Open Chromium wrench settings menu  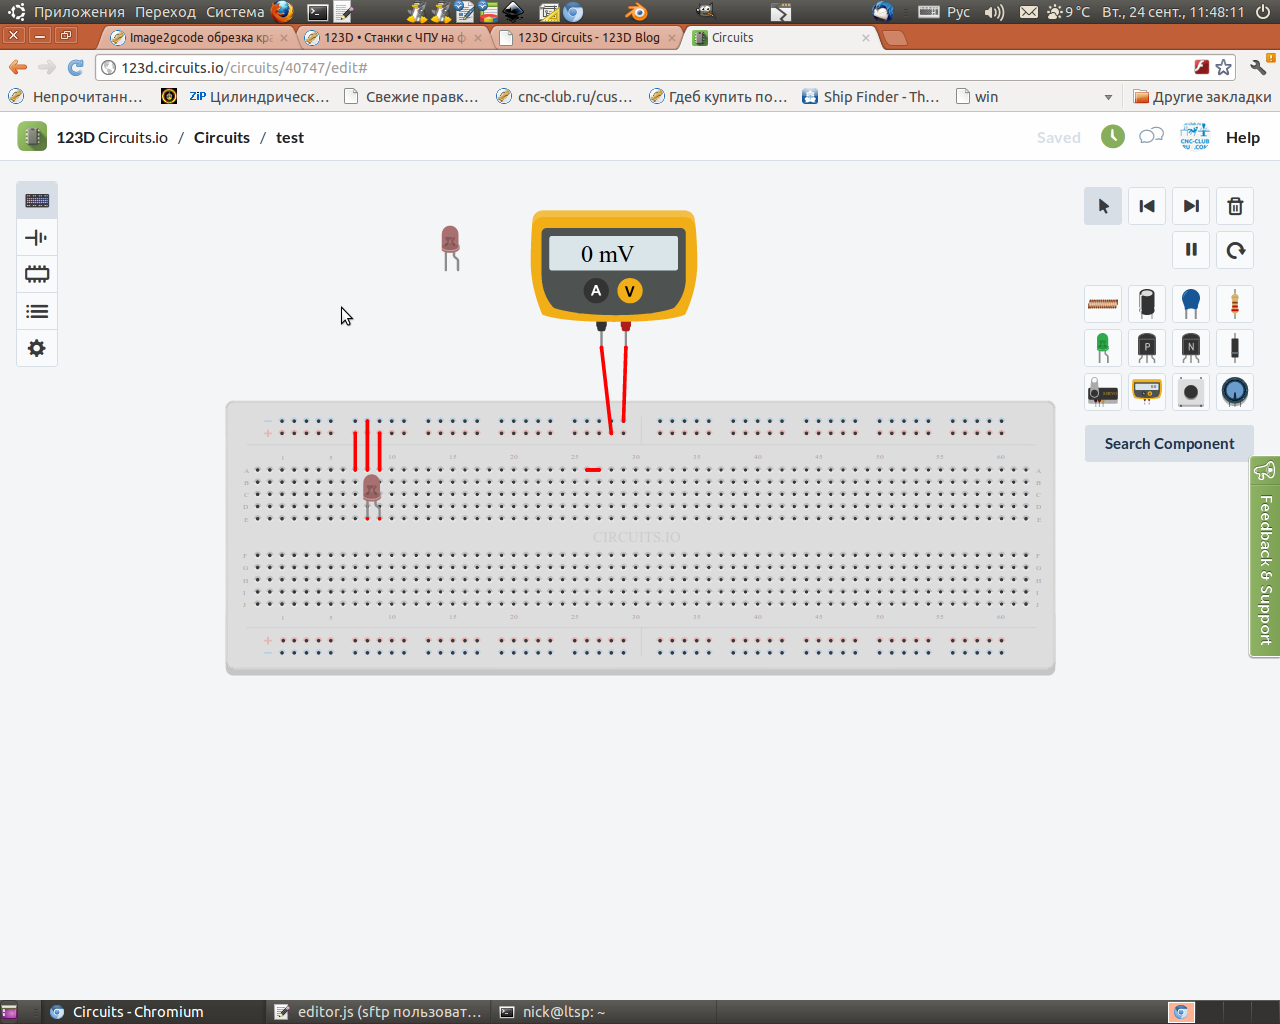point(1259,67)
